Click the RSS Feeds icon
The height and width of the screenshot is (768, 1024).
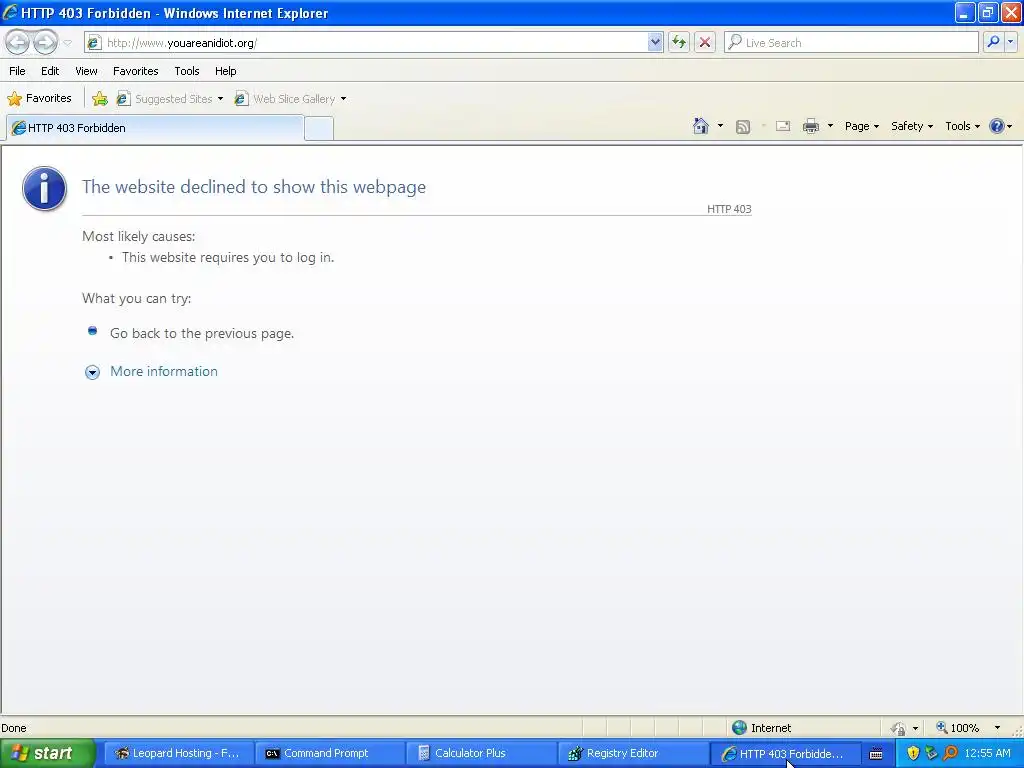[743, 127]
